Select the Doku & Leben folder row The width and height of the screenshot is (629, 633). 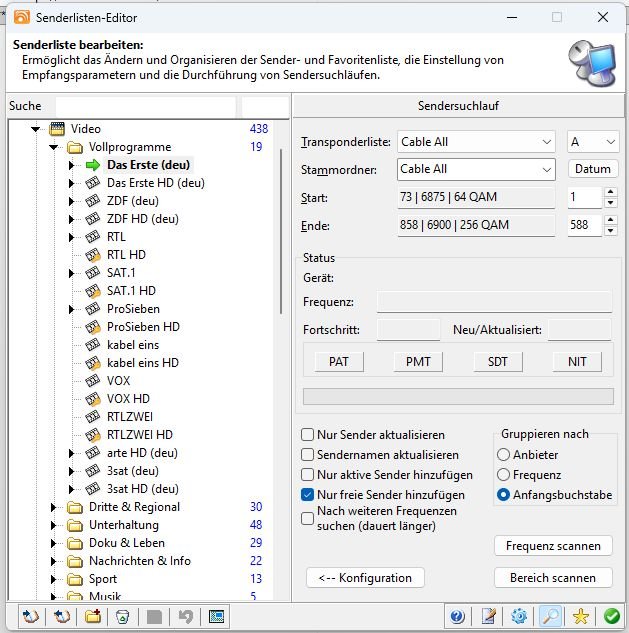point(127,543)
